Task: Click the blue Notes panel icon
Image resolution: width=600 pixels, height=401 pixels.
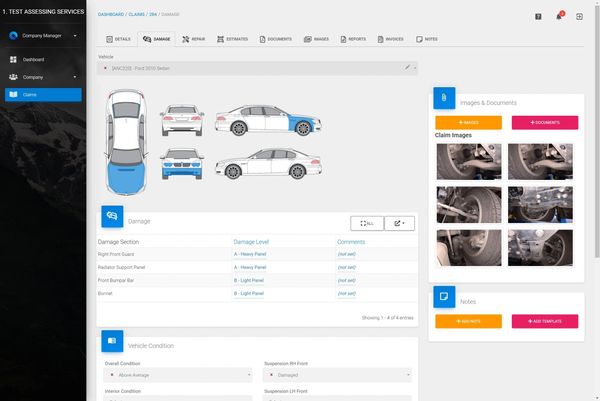Action: (x=444, y=297)
